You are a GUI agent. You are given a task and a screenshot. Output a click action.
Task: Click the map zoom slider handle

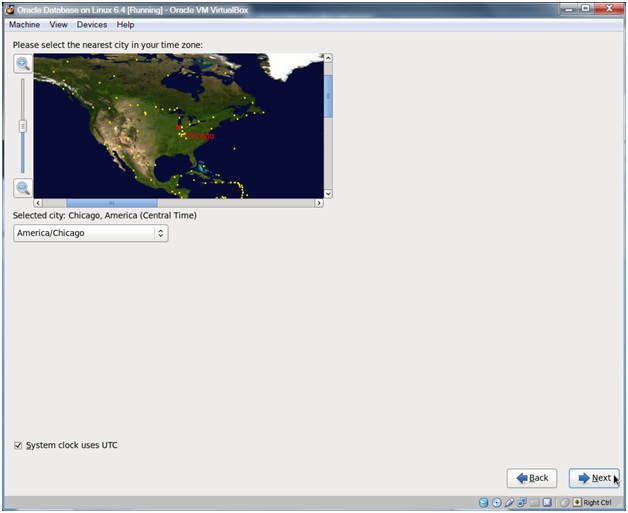(22, 126)
